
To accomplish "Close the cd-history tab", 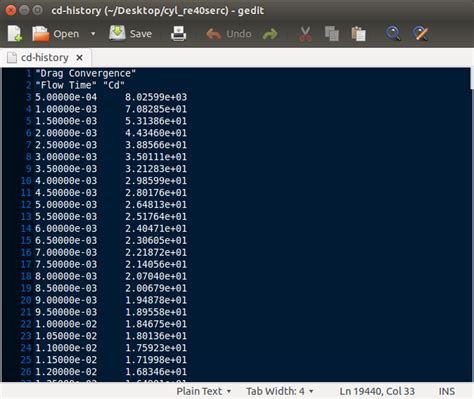I will point(79,58).
